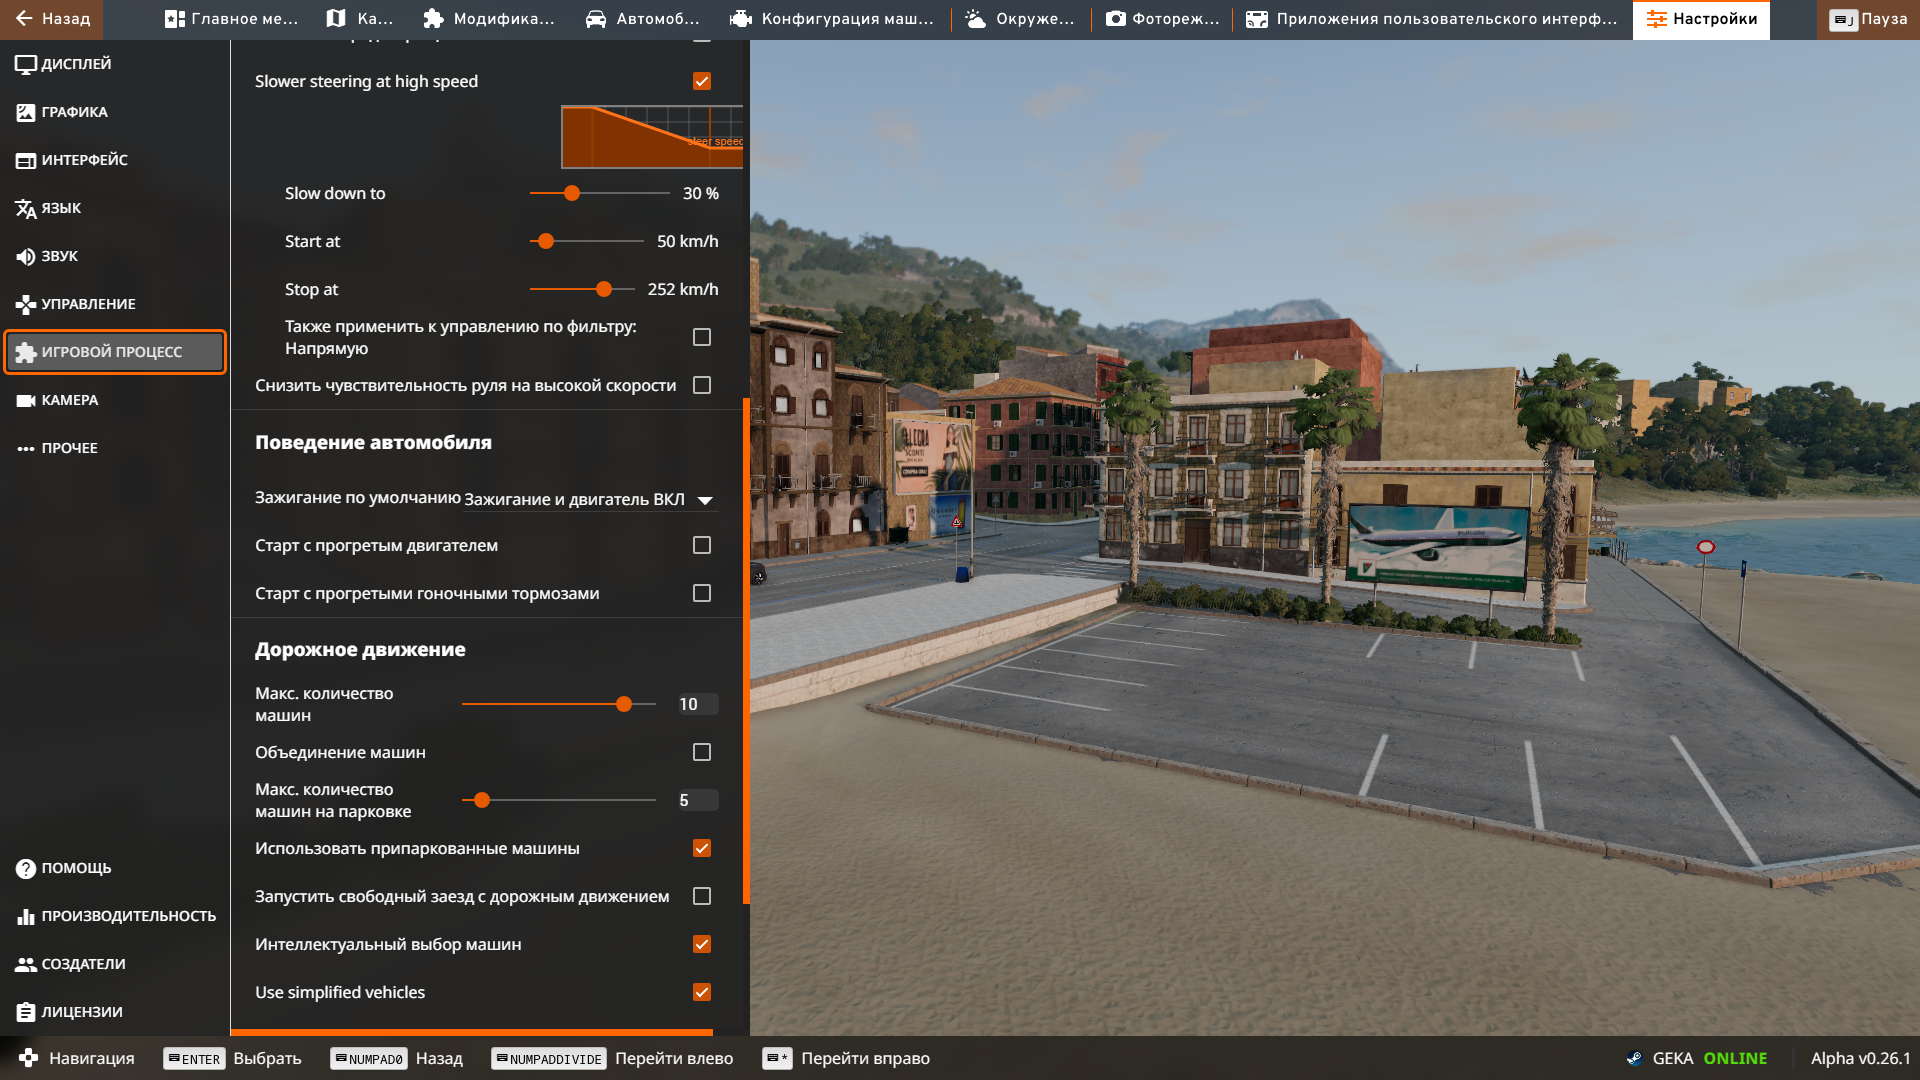Toggle Объединение машин checkbox
Screen dimensions: 1920x1080
click(702, 752)
